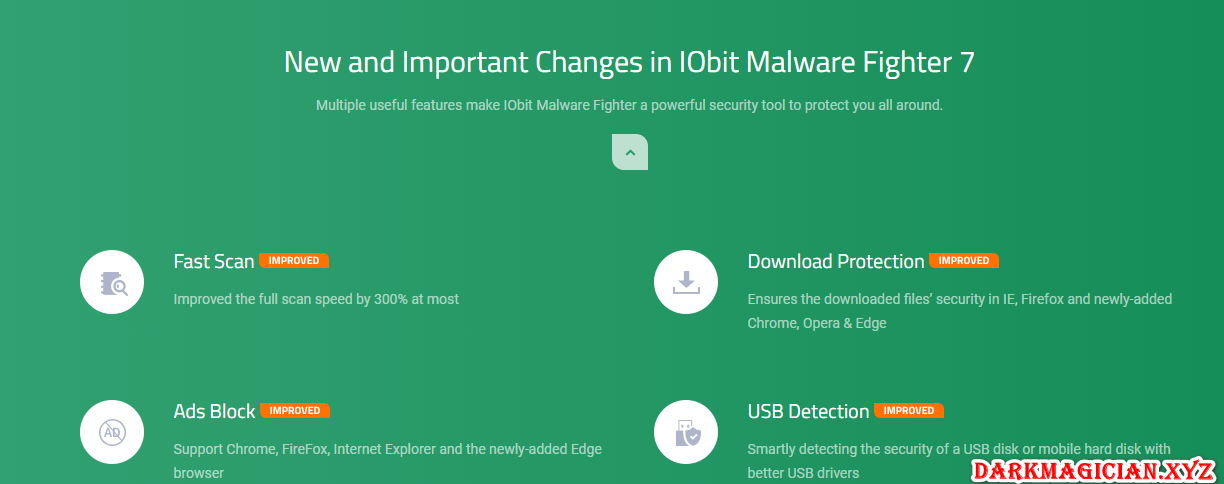Click the downloaded files' security description text

(959, 310)
